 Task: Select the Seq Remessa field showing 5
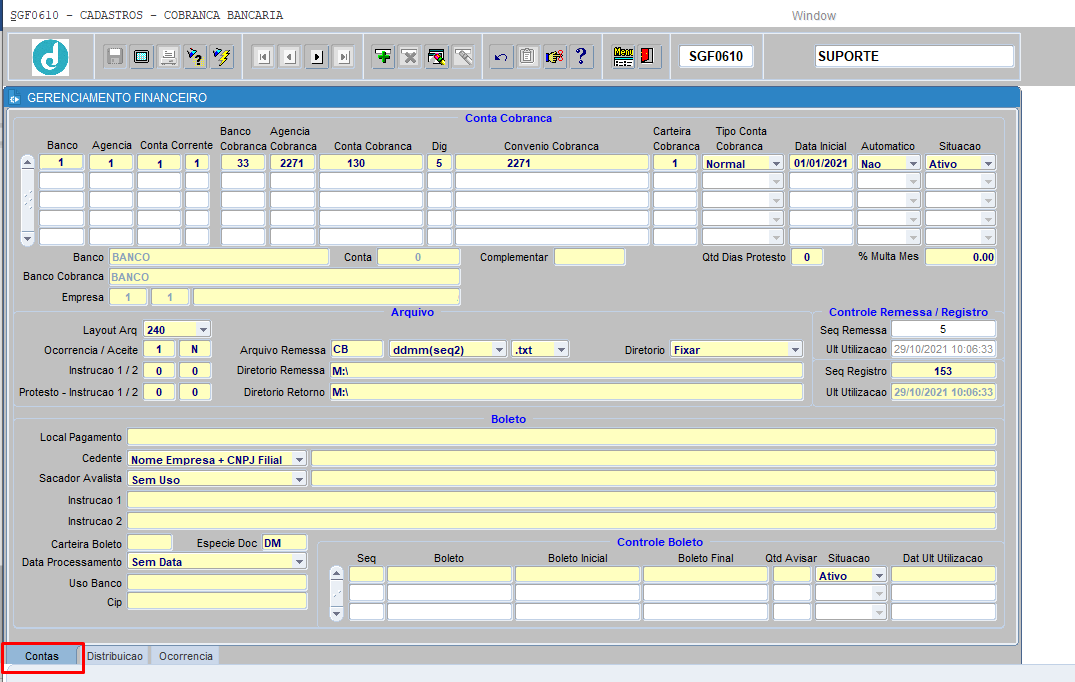[x=943, y=330]
